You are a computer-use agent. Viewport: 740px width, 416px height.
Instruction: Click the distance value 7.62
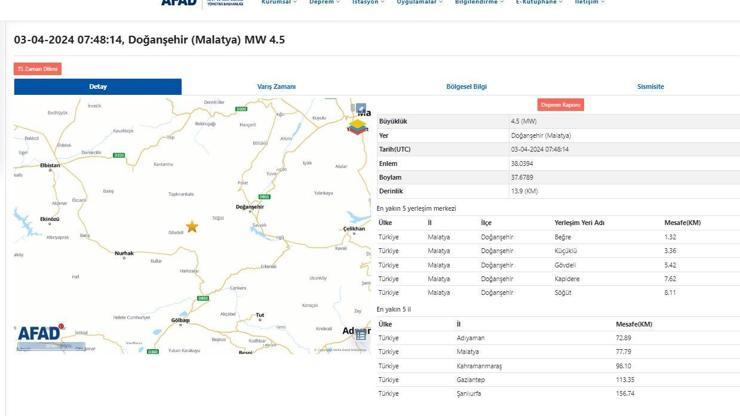click(670, 279)
